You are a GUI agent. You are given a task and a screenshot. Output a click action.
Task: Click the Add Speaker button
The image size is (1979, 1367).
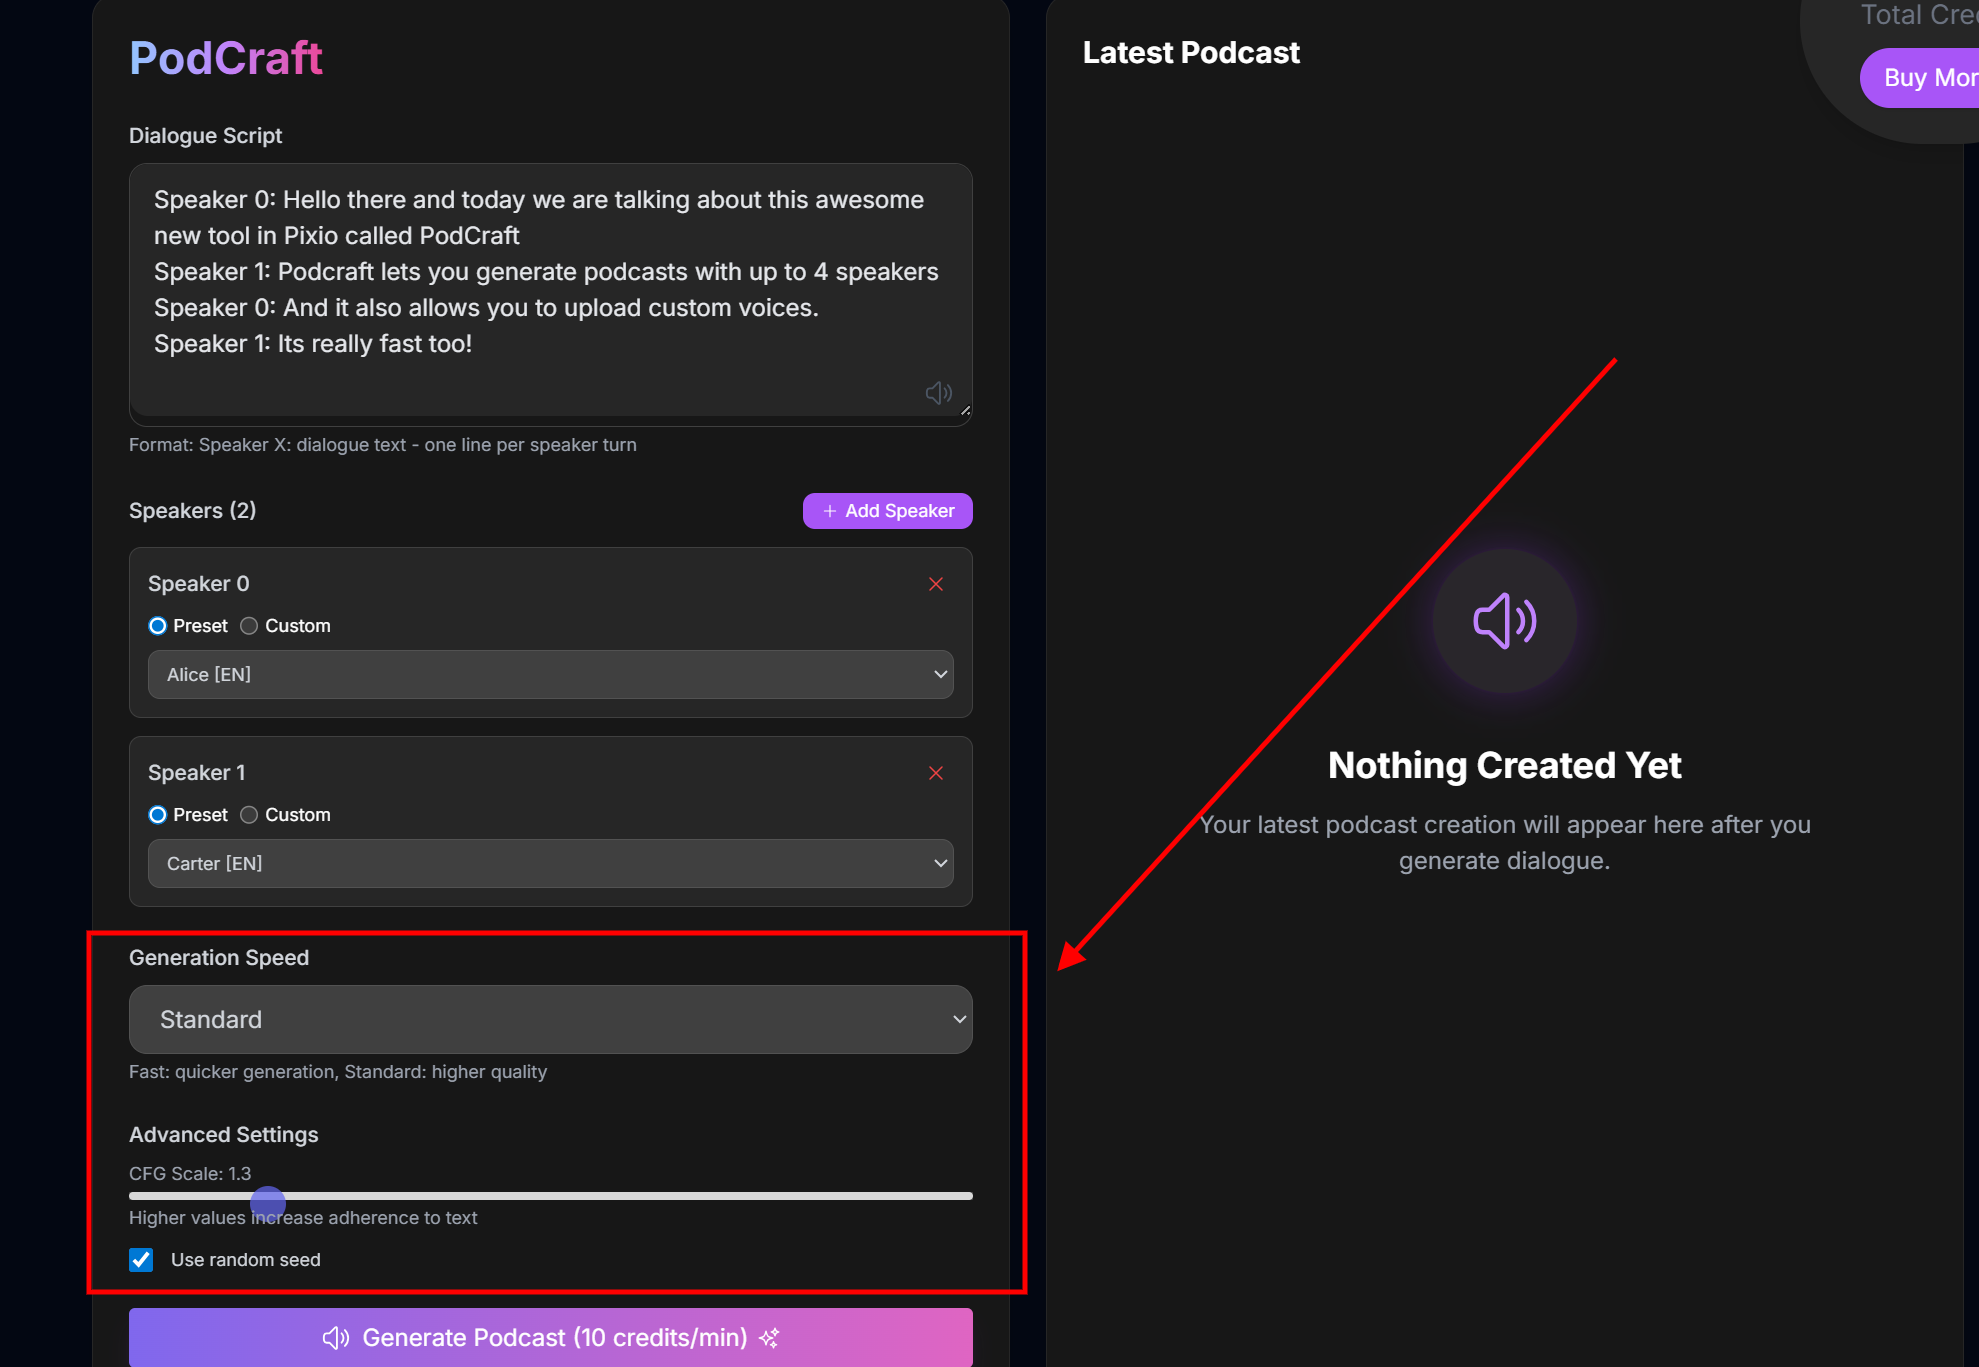tap(888, 511)
